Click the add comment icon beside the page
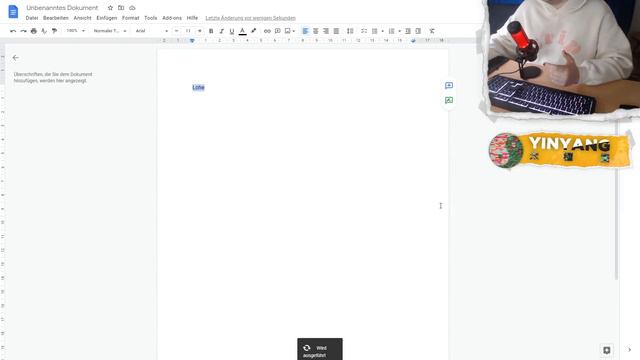This screenshot has height=360, width=640. (x=449, y=85)
